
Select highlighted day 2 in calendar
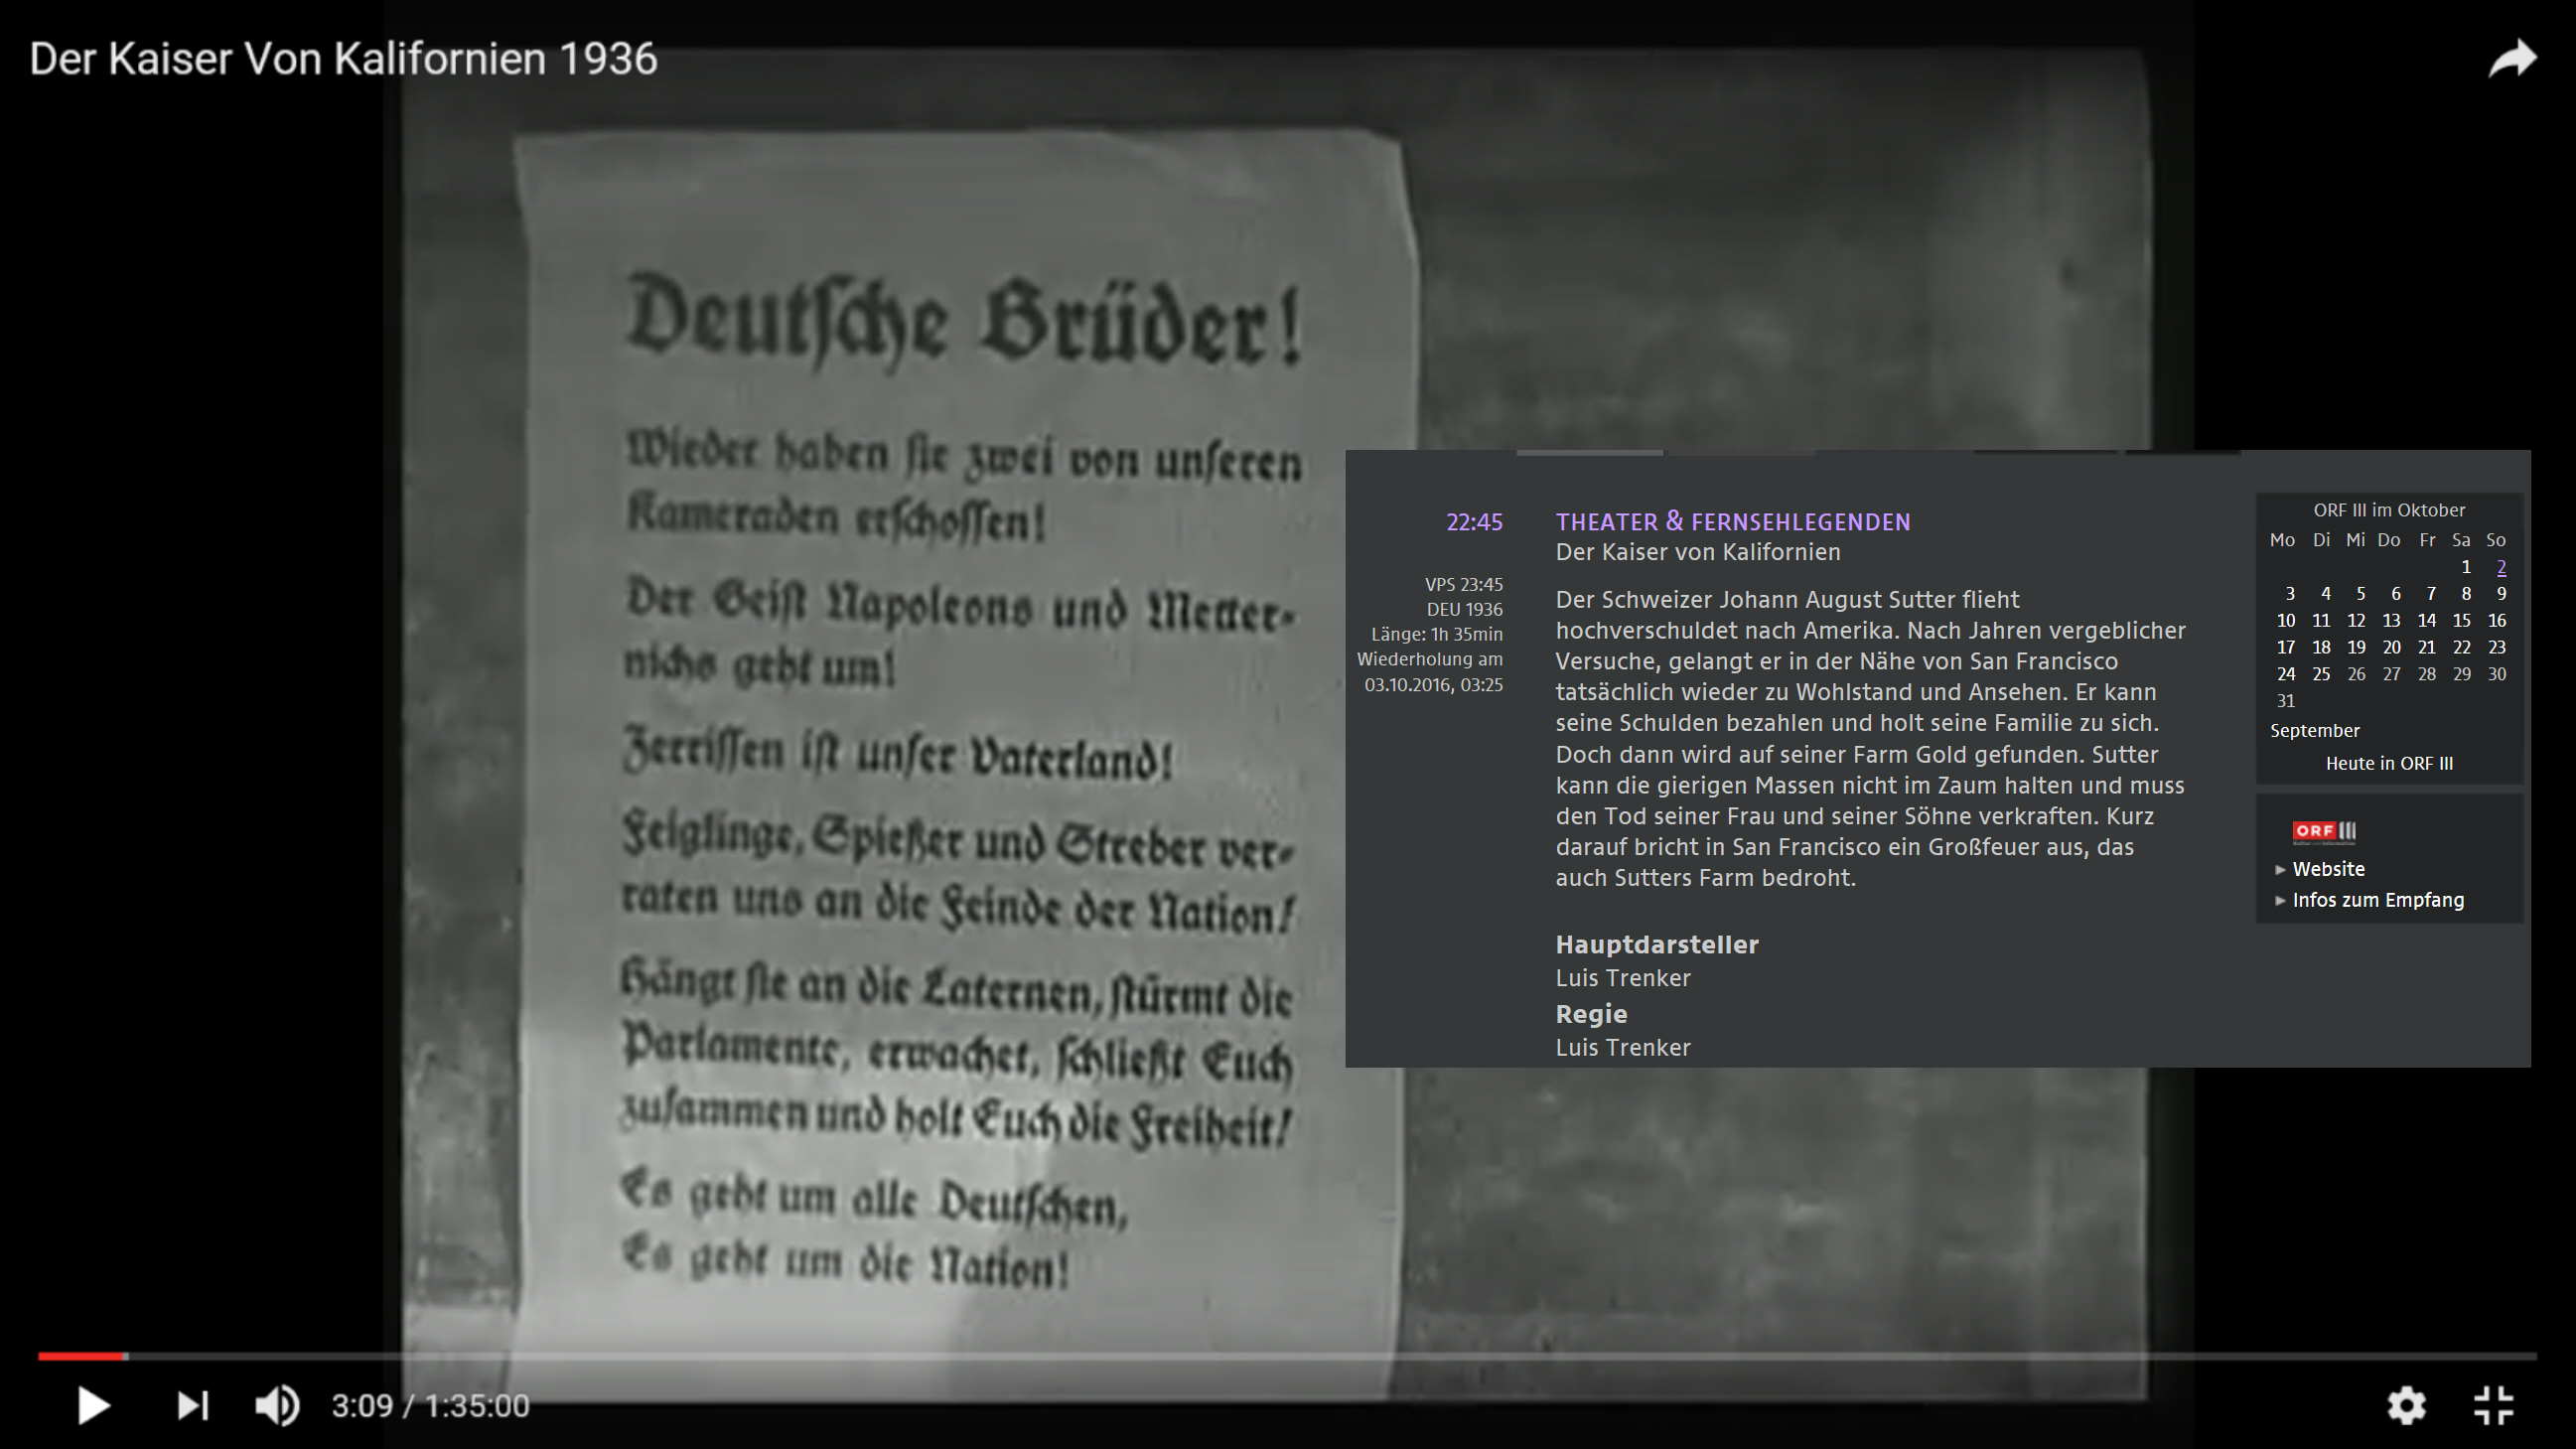pos(2501,567)
